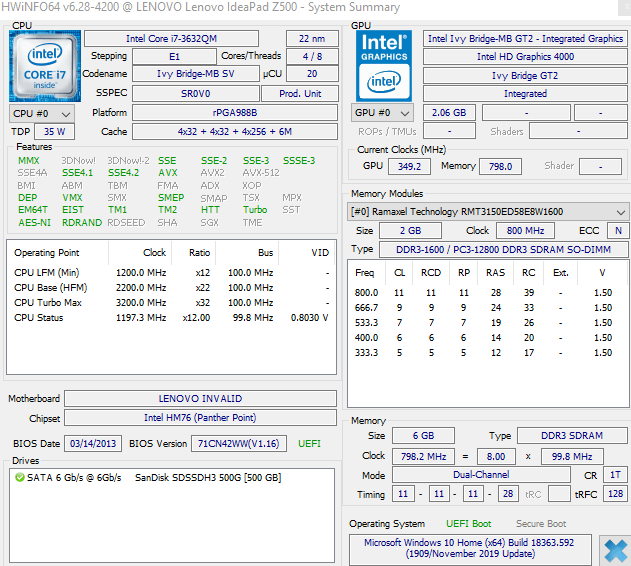Click the green UEFI label near BIOS
The width and height of the screenshot is (631, 566).
pos(309,444)
